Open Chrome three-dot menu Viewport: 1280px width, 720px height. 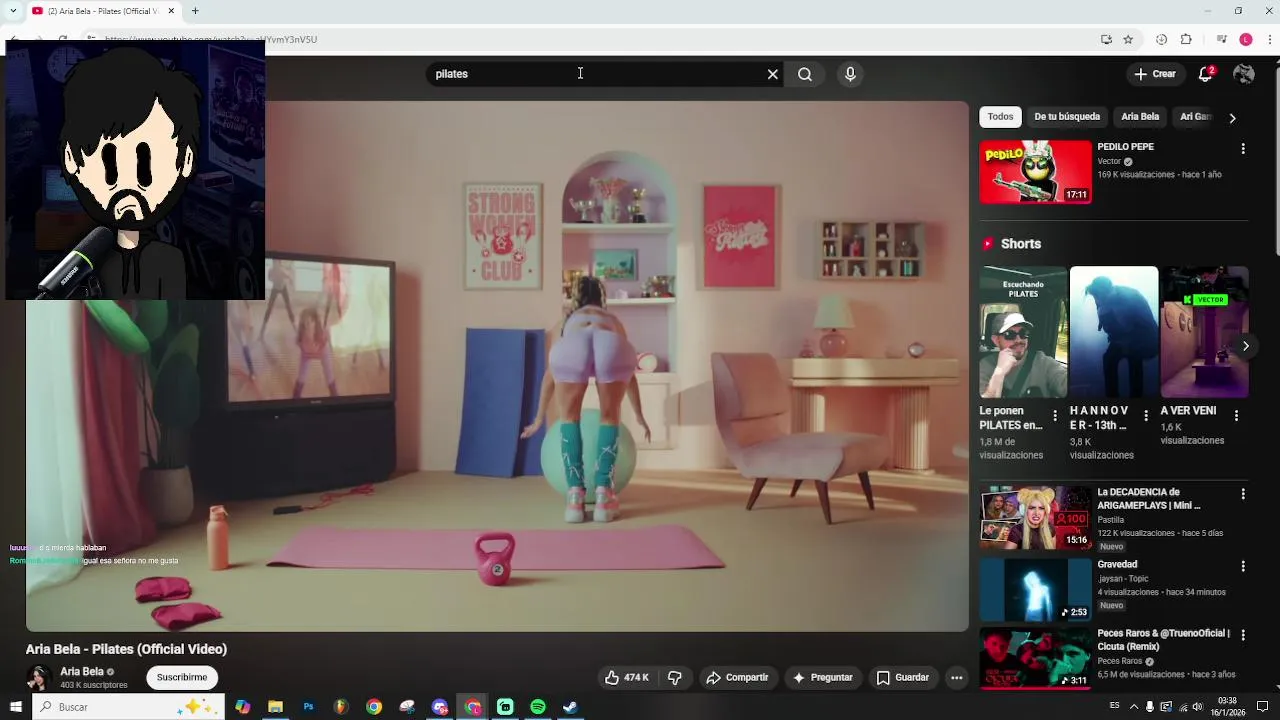tap(1268, 40)
